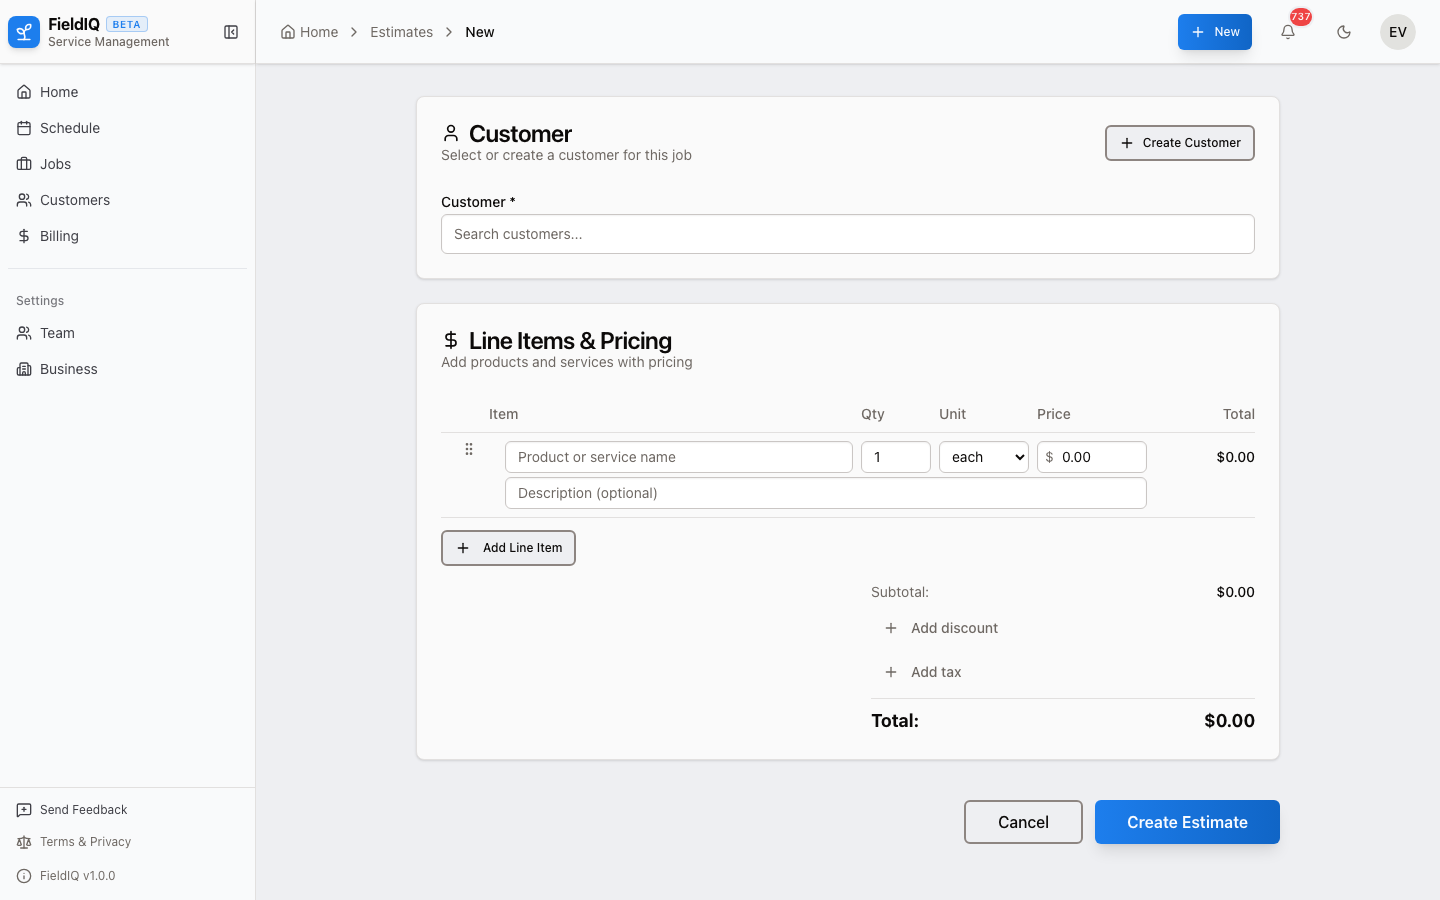Add a new line item

pyautogui.click(x=508, y=548)
